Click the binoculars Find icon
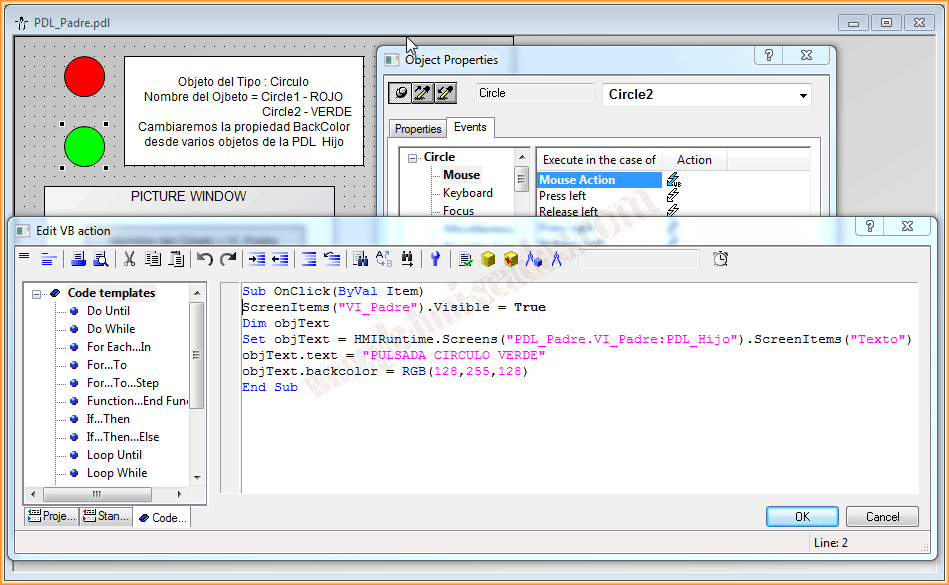 (x=361, y=259)
